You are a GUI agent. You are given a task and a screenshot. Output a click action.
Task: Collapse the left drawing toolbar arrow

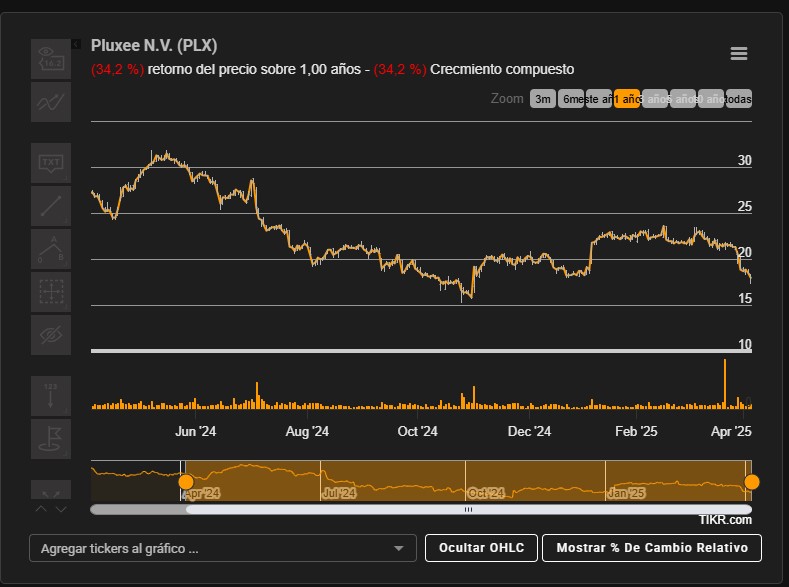pyautogui.click(x=76, y=44)
